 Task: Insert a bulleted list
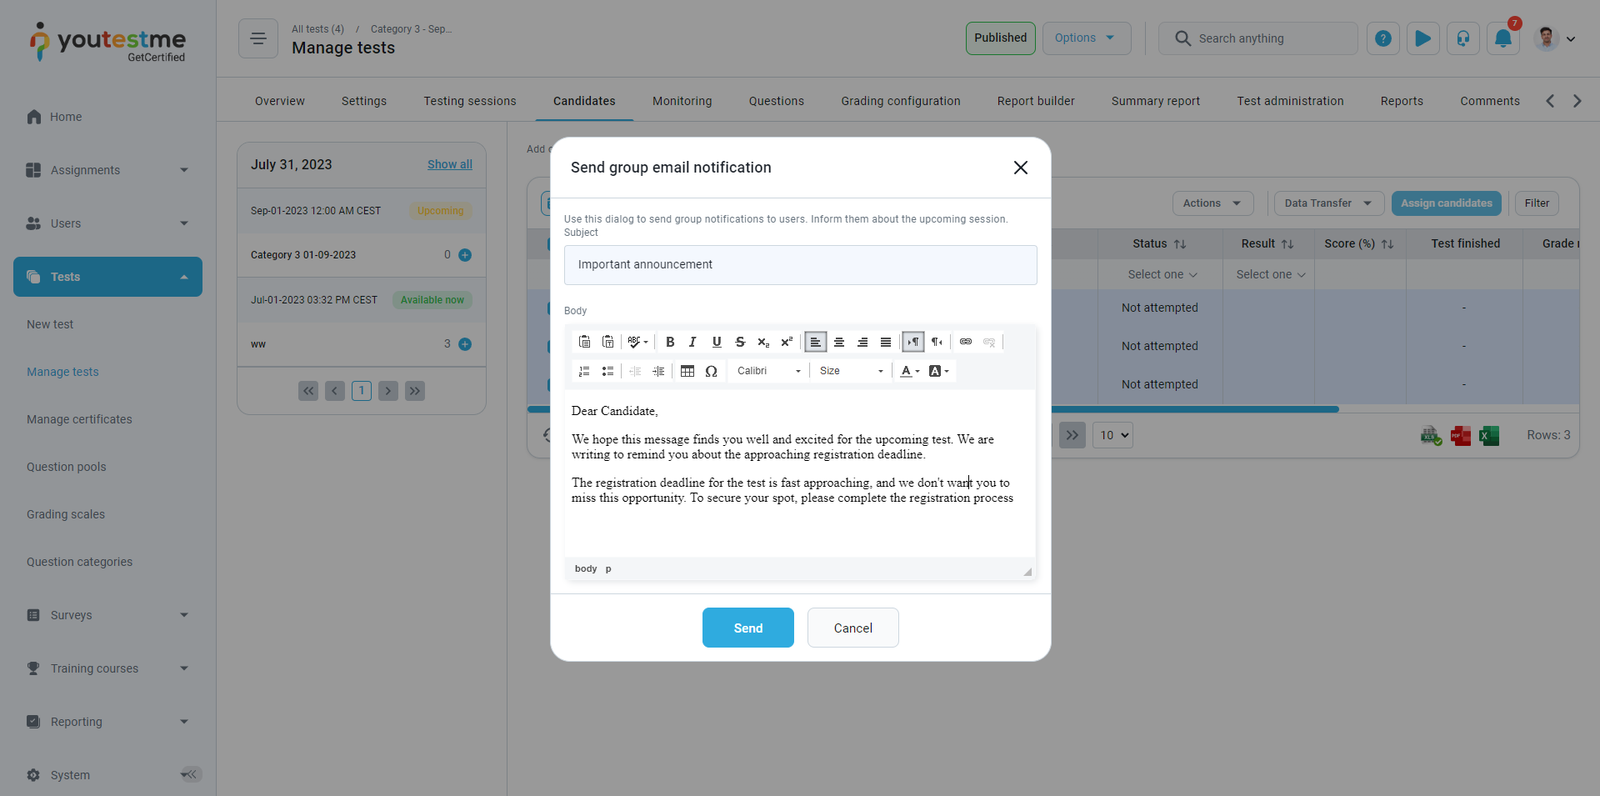coord(607,371)
